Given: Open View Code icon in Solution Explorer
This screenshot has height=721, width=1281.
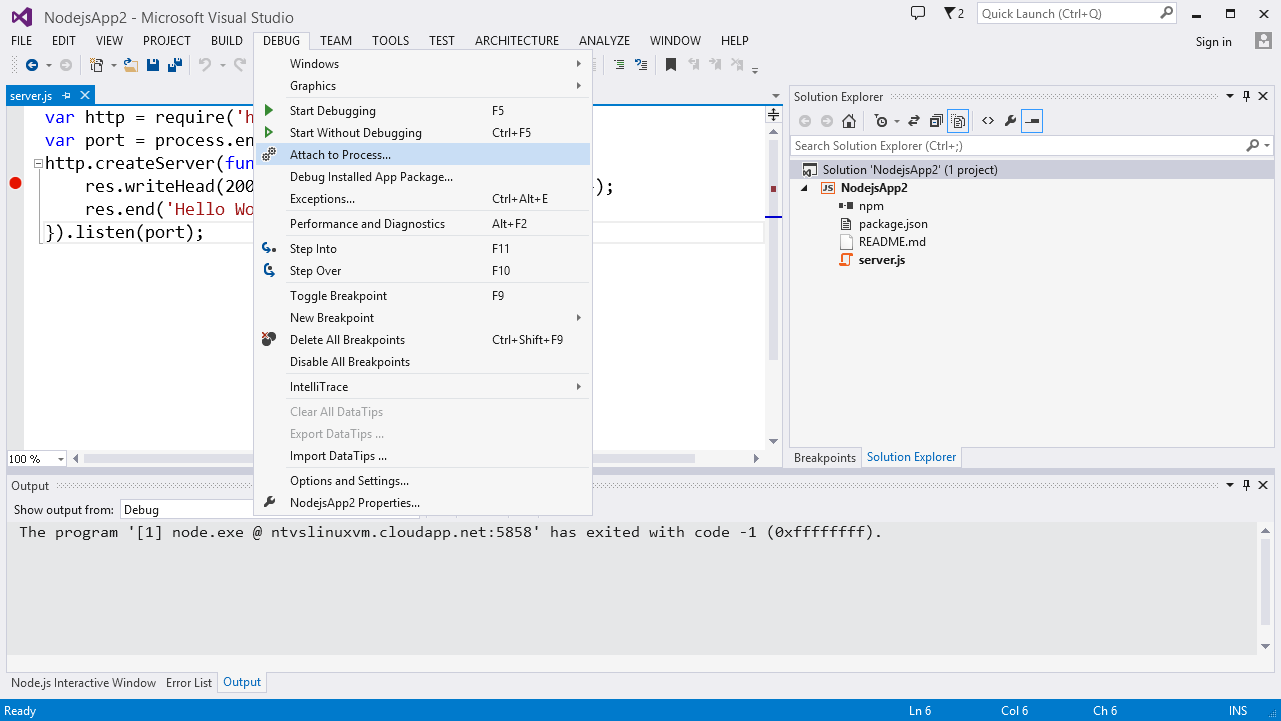Looking at the screenshot, I should 987,121.
